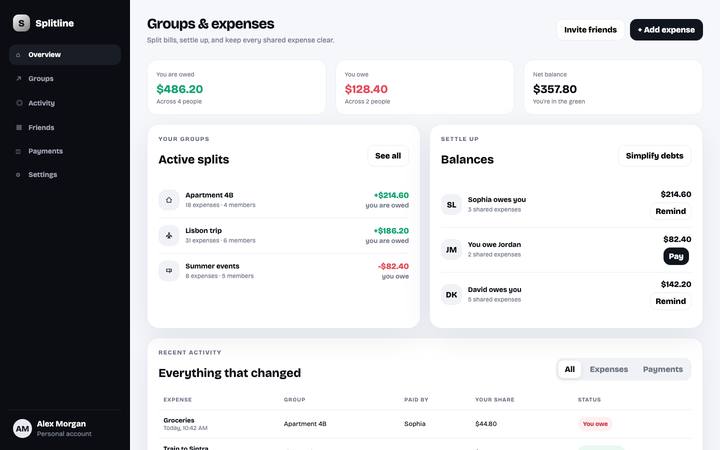This screenshot has height=450, width=720.
Task: Click the Settings icon in sidebar
Action: [18, 174]
